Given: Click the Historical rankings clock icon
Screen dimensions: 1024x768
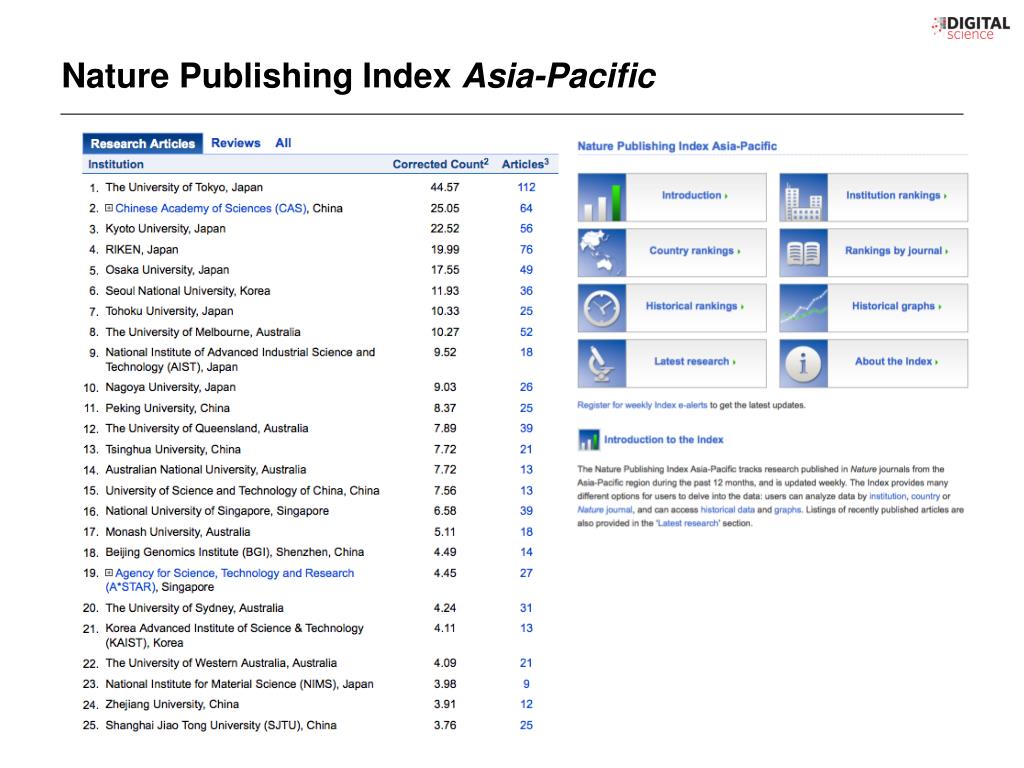Looking at the screenshot, I should click(x=601, y=308).
